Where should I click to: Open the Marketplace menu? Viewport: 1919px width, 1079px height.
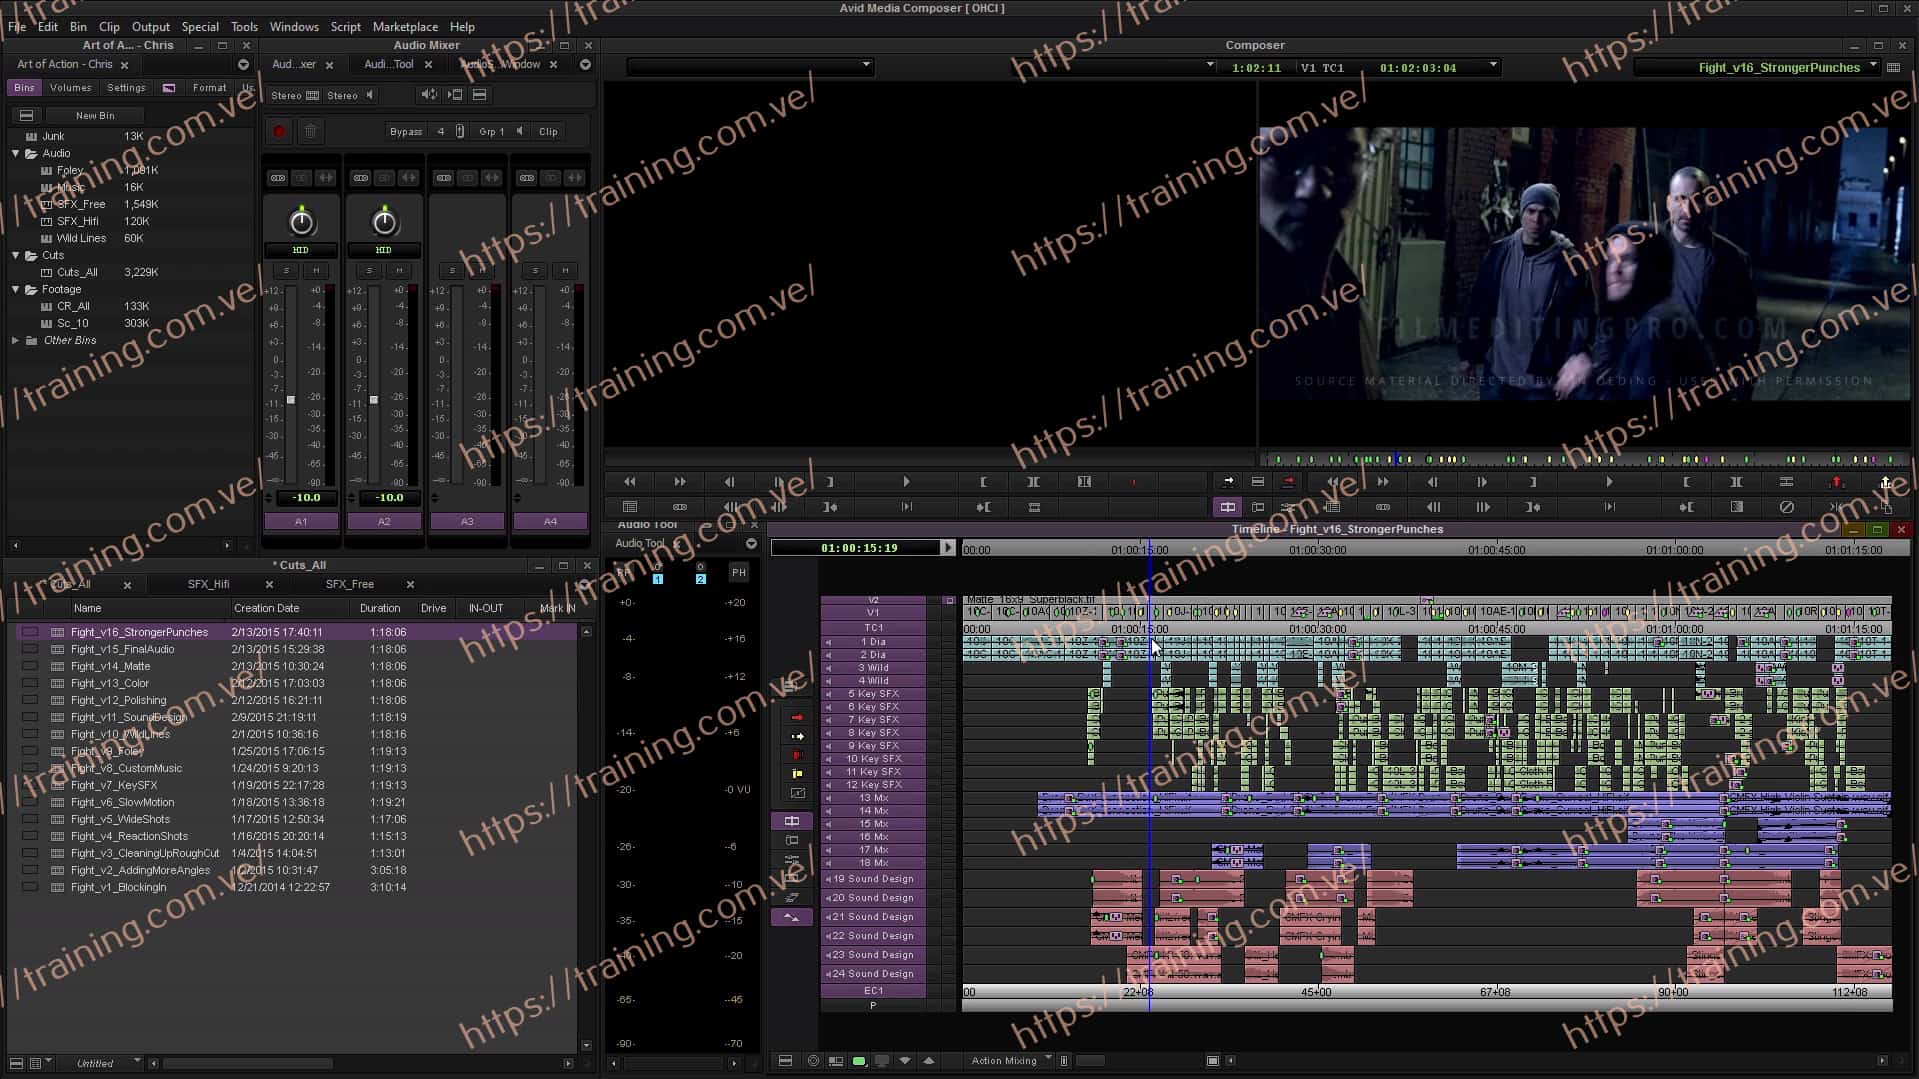[405, 26]
